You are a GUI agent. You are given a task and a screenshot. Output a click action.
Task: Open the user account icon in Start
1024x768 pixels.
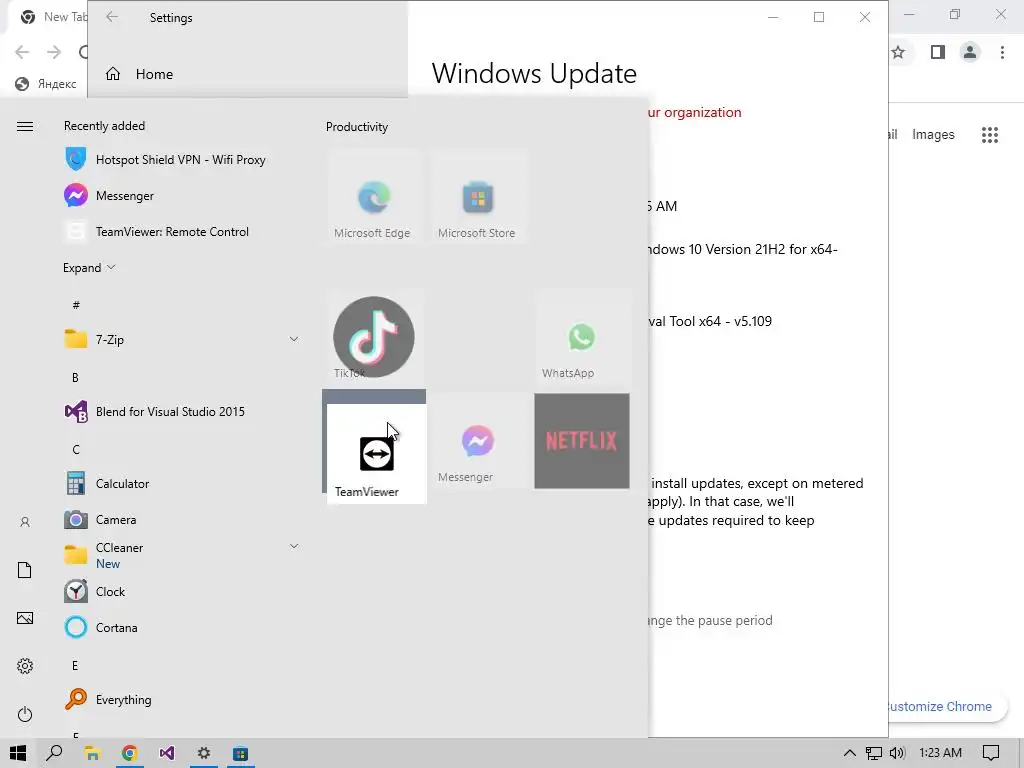(25, 522)
